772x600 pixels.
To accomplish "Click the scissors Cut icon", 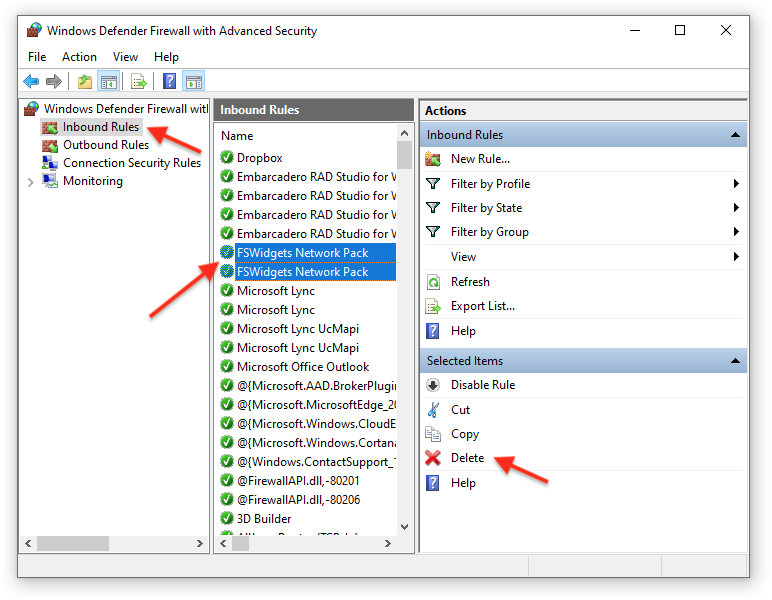I will click(x=433, y=410).
